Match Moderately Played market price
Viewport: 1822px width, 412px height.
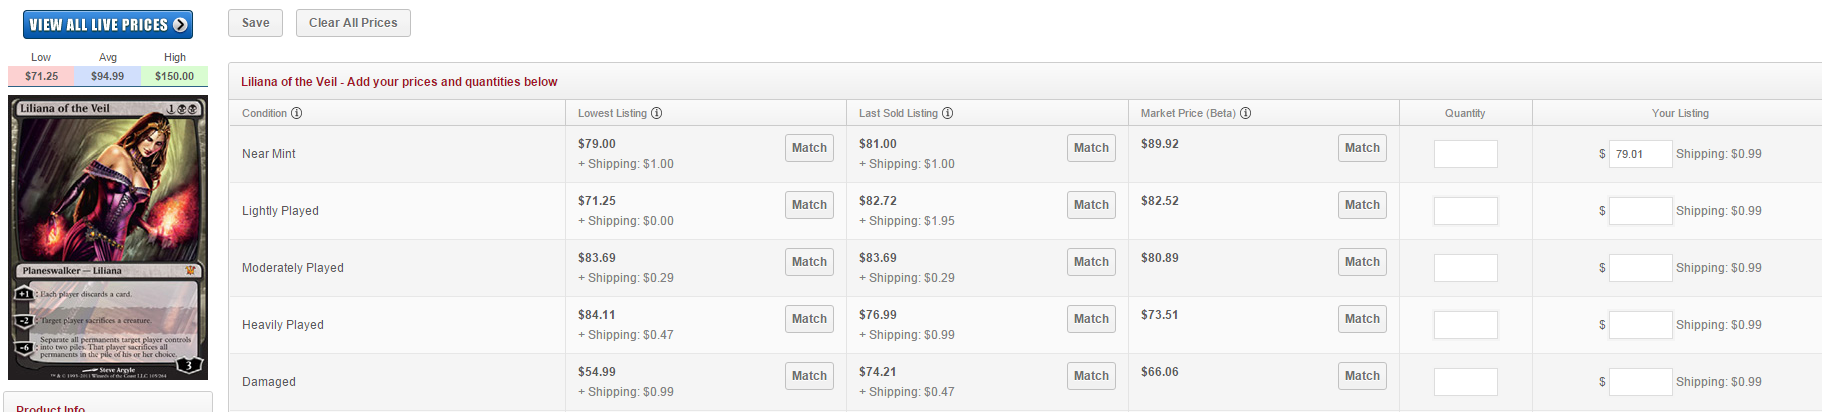tap(1362, 262)
